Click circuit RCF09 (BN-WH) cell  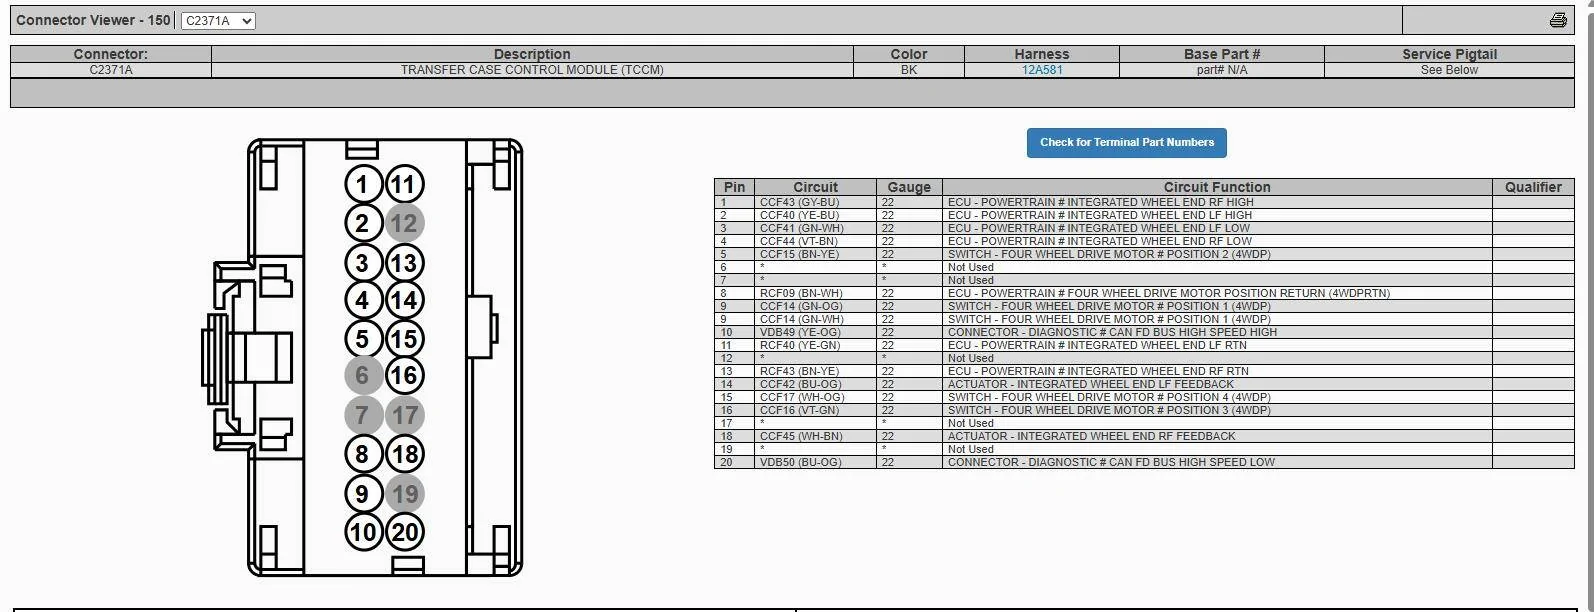click(815, 293)
